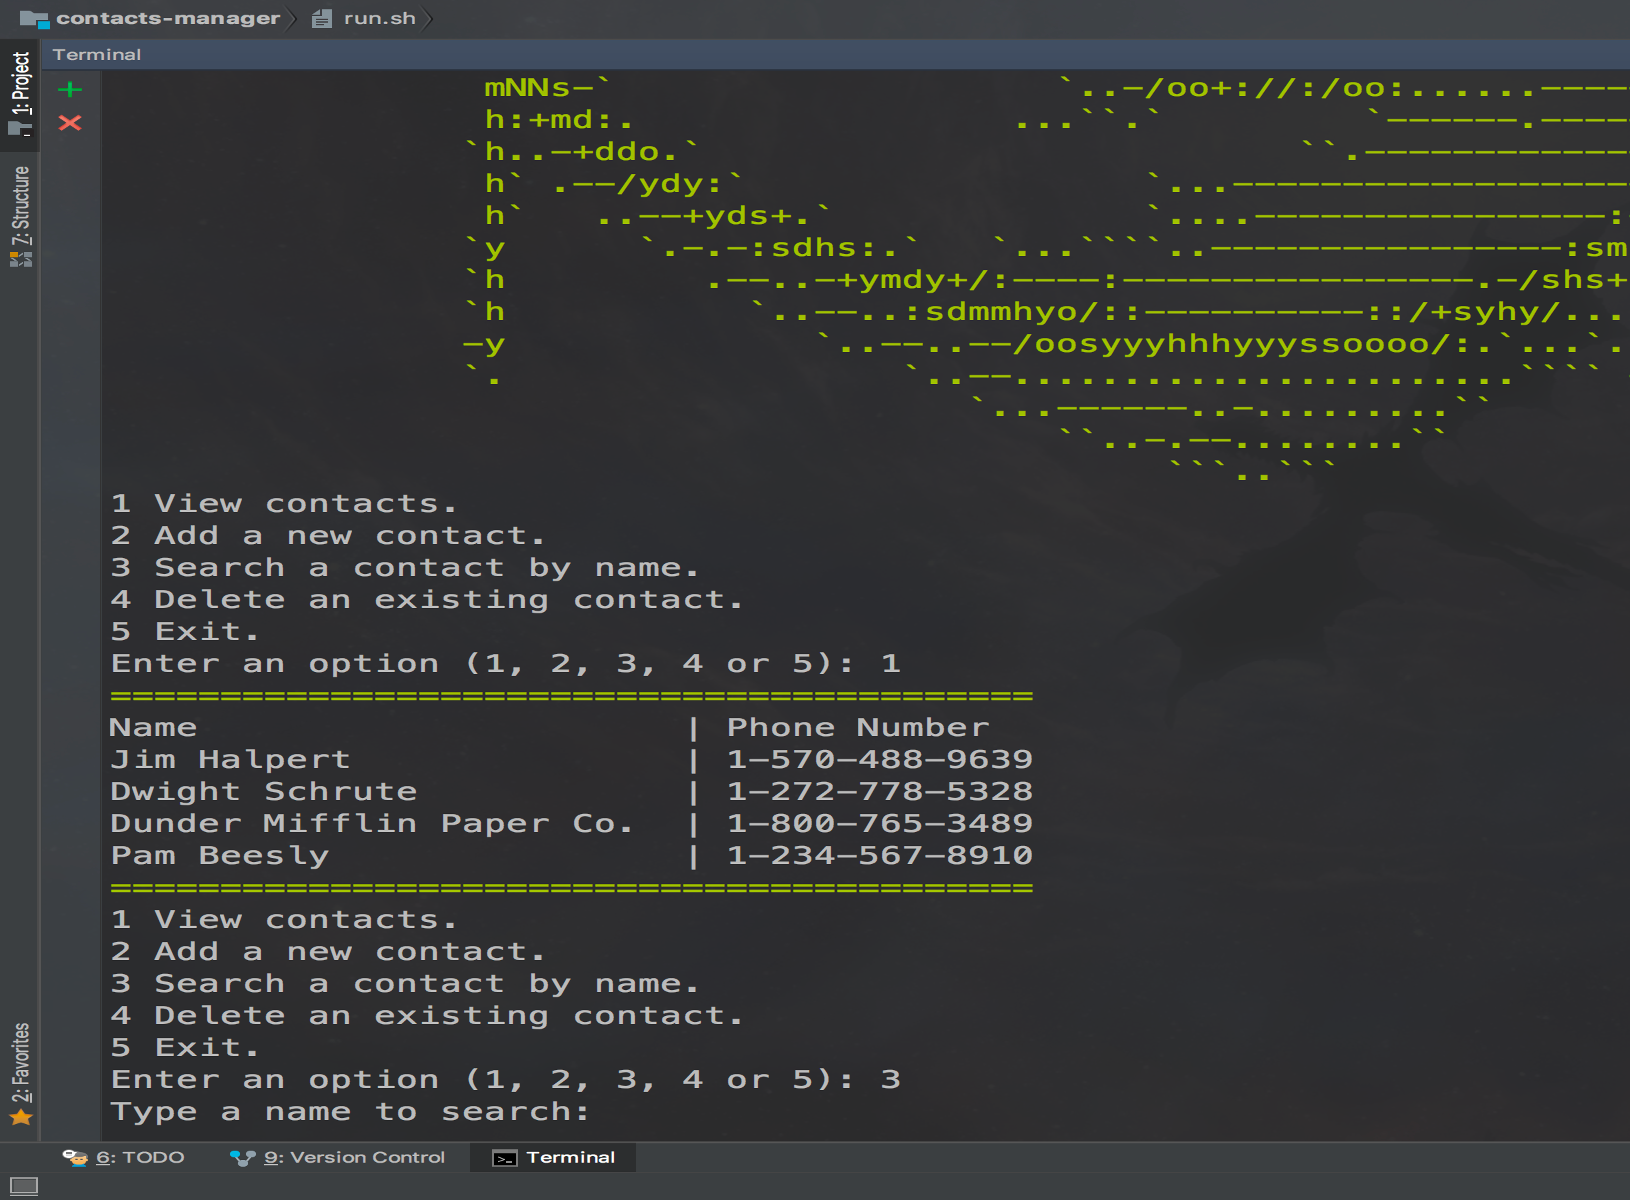Click 'Dunder Mifflin Paper Co.' contact name
The height and width of the screenshot is (1200, 1630).
pyautogui.click(x=371, y=824)
